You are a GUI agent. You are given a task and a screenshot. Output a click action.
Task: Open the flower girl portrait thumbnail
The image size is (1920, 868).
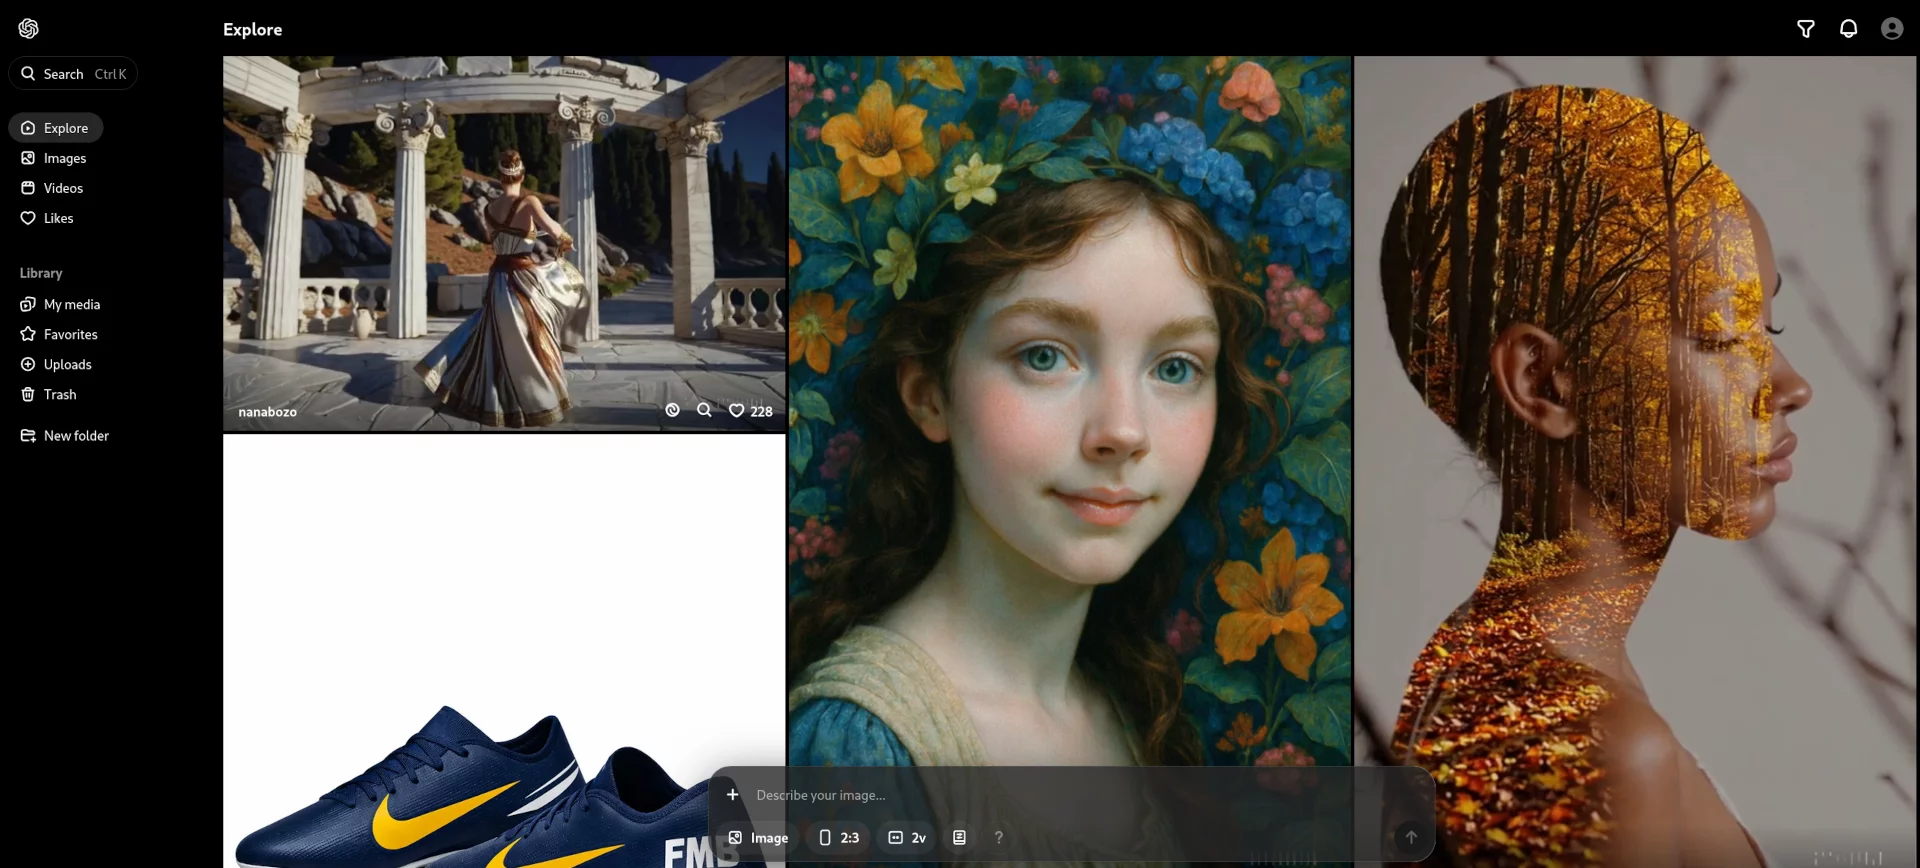pyautogui.click(x=1069, y=400)
